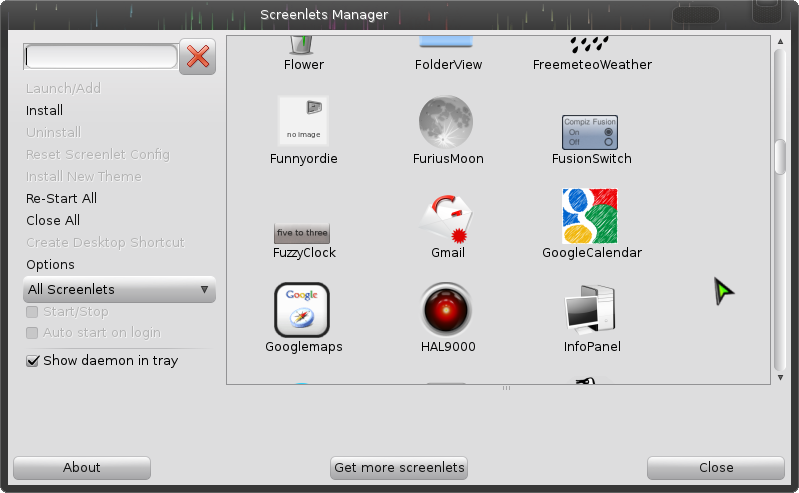
Task: Click the About button
Action: click(x=82, y=468)
